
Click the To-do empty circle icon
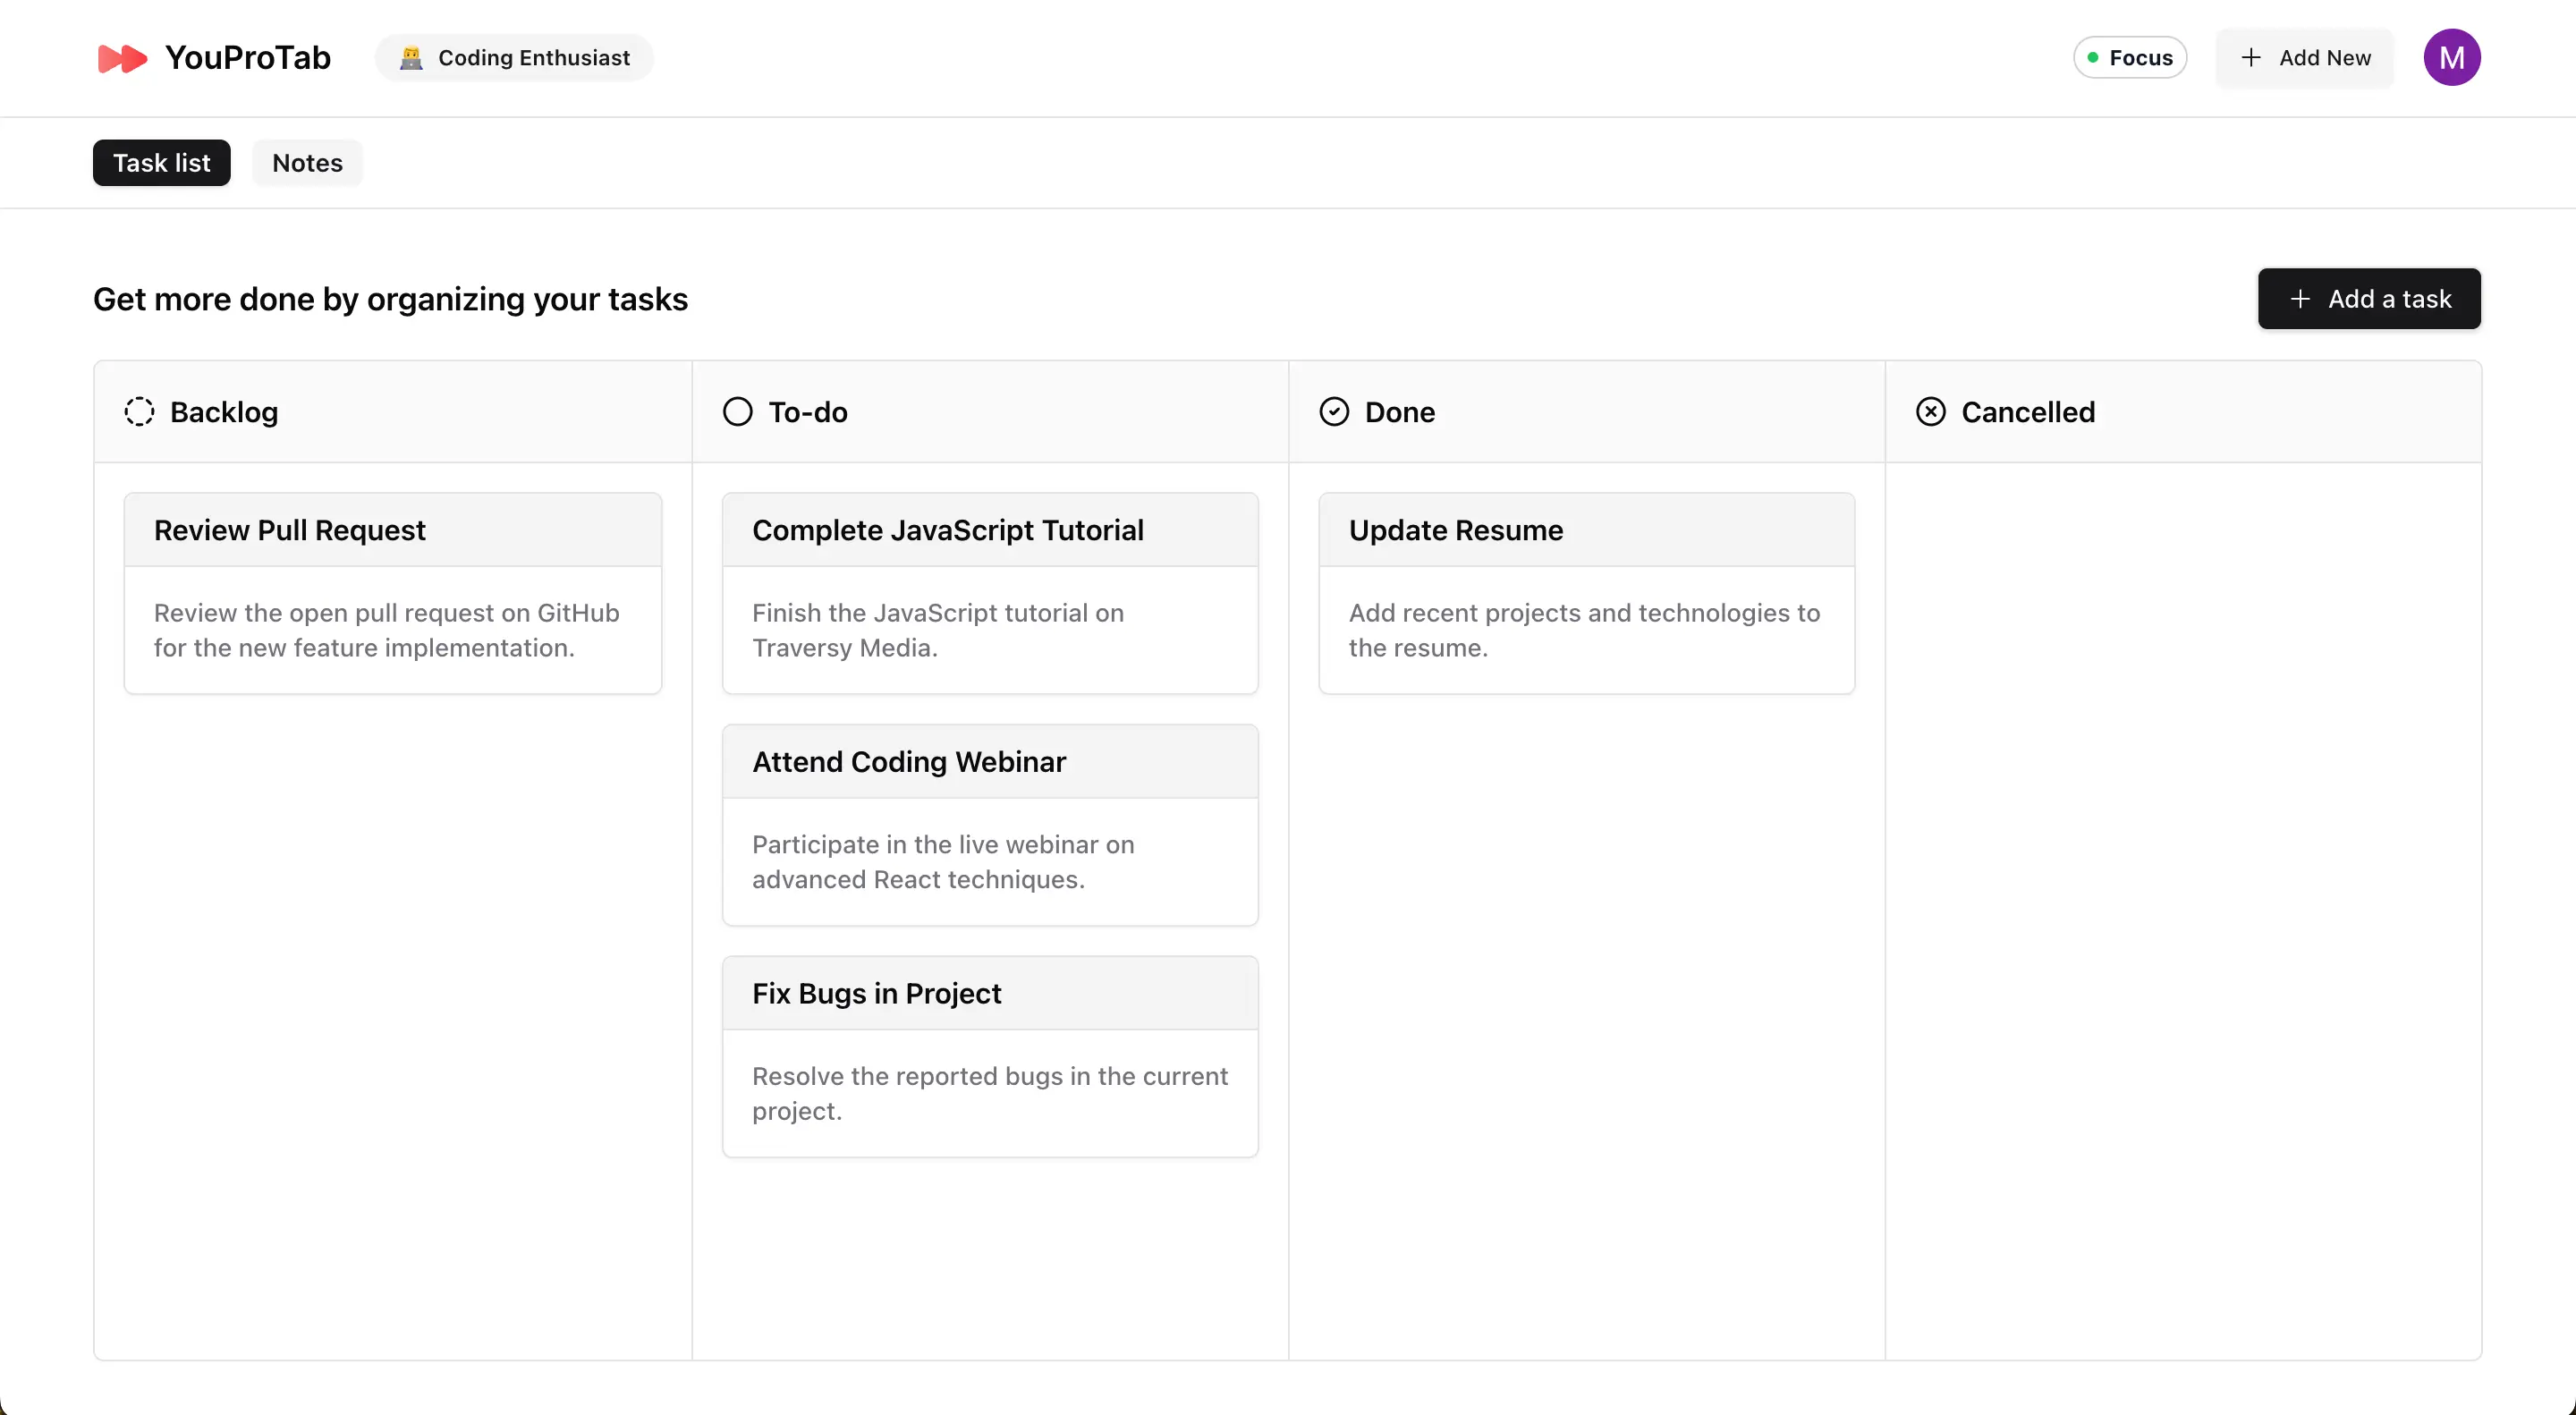(x=737, y=412)
